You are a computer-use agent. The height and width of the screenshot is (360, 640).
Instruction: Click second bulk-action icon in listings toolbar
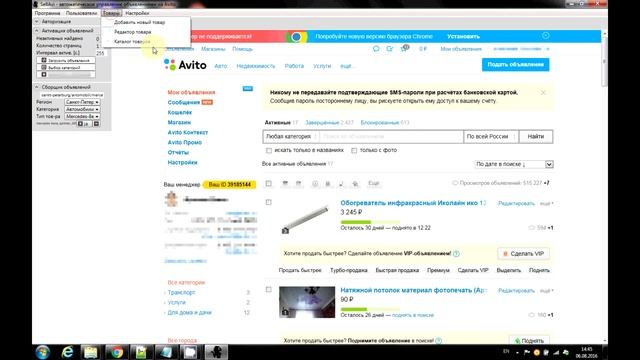298,184
